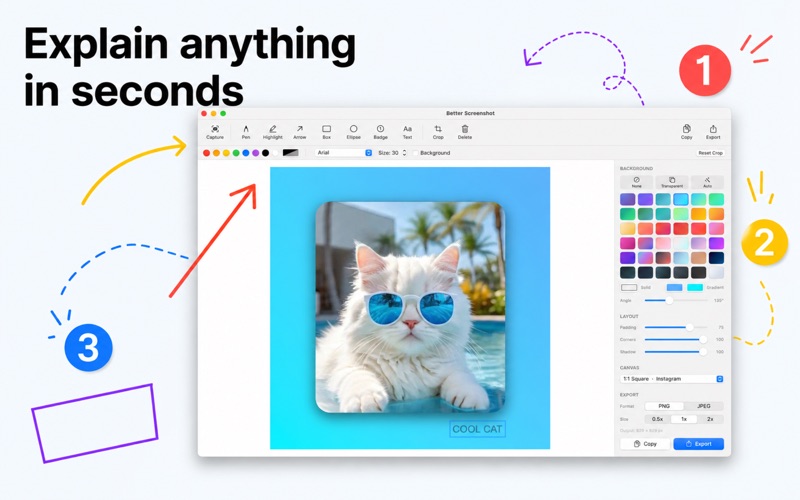Click the Copy button beside blue Export

coord(645,444)
